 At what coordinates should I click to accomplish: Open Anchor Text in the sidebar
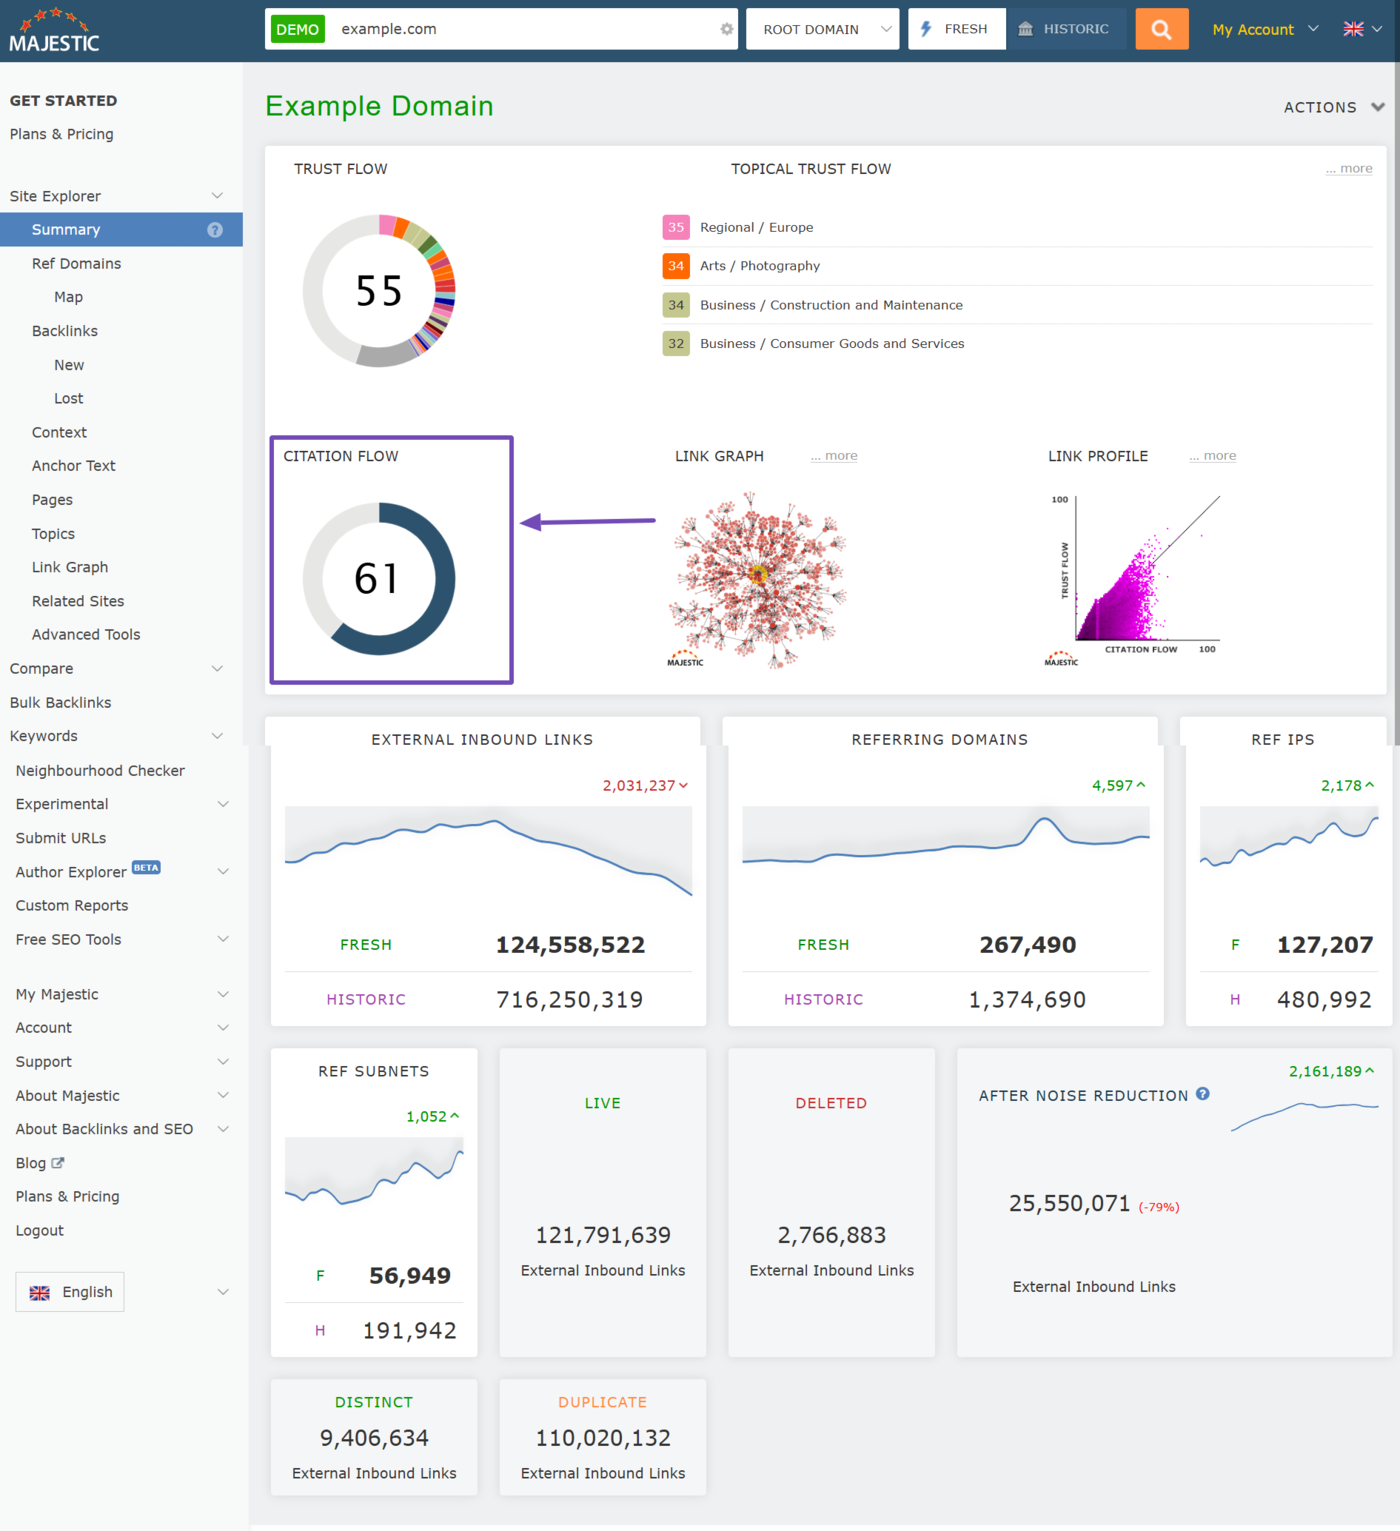point(73,466)
